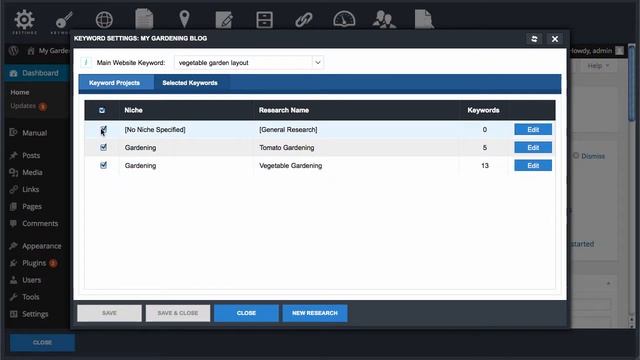Image resolution: width=640 pixels, height=360 pixels.
Task: Open Home in WordPress sidebar
Action: [20, 92]
